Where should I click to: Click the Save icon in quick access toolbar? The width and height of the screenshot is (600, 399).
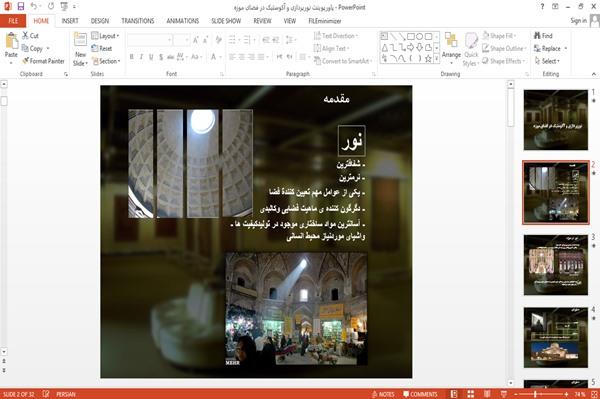(x=21, y=7)
